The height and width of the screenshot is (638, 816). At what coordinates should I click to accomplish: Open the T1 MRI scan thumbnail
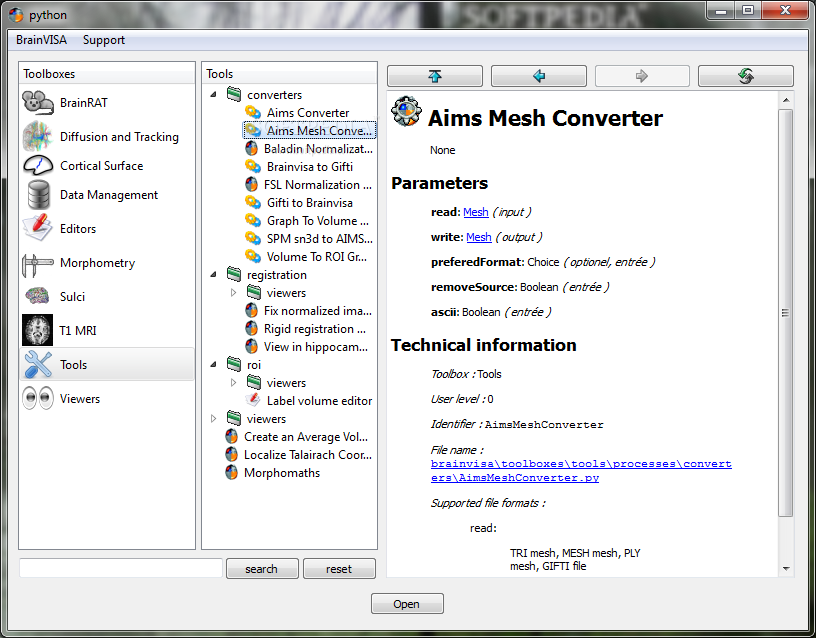click(x=37, y=330)
